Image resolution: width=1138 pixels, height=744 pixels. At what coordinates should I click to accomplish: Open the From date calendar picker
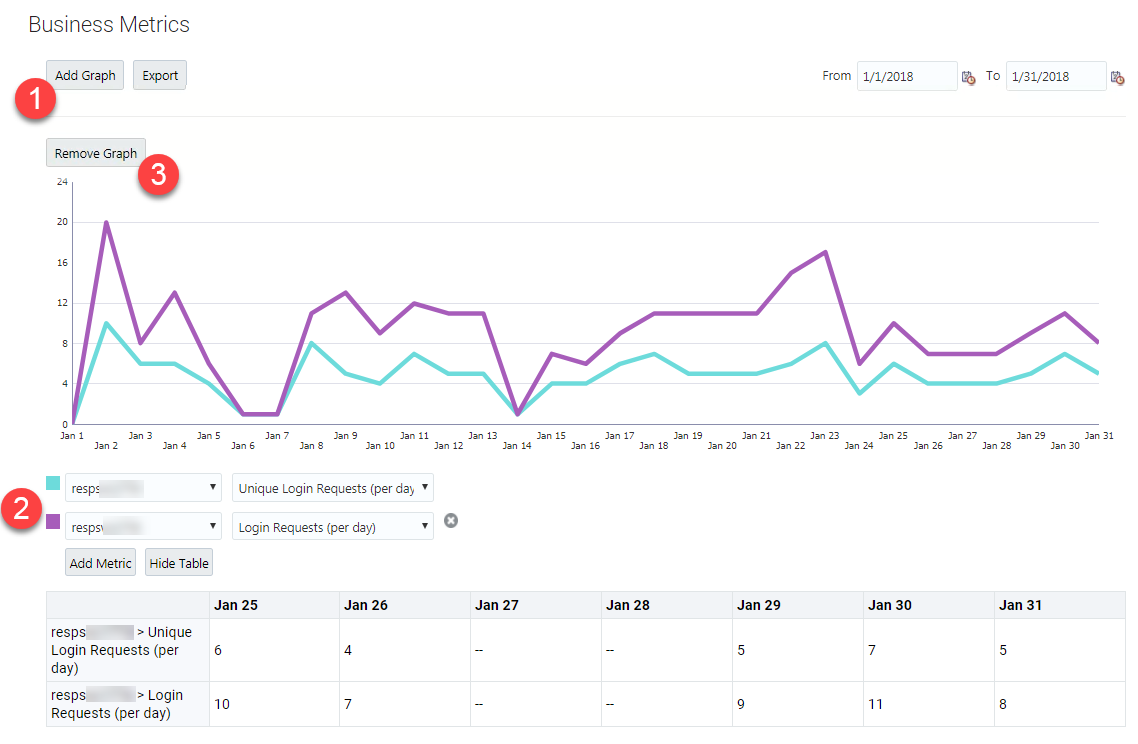point(968,76)
